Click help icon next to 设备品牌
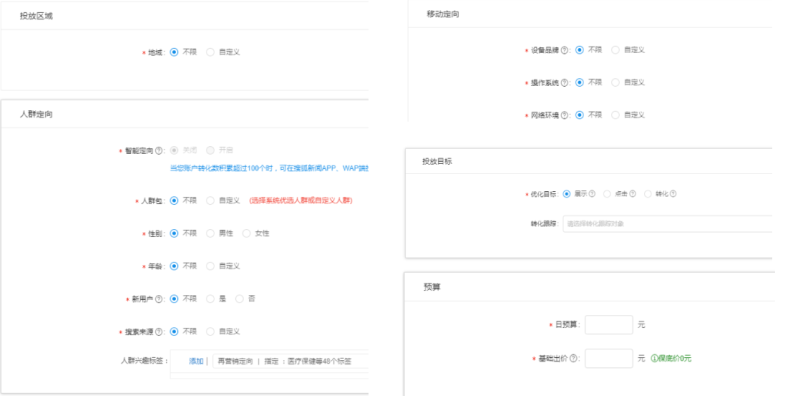This screenshot has width=800, height=396. tap(564, 50)
